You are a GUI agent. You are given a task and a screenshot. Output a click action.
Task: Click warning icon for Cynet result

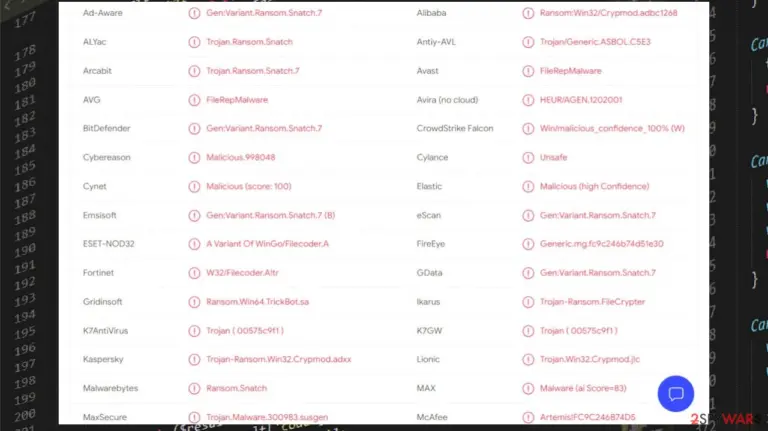coord(194,186)
